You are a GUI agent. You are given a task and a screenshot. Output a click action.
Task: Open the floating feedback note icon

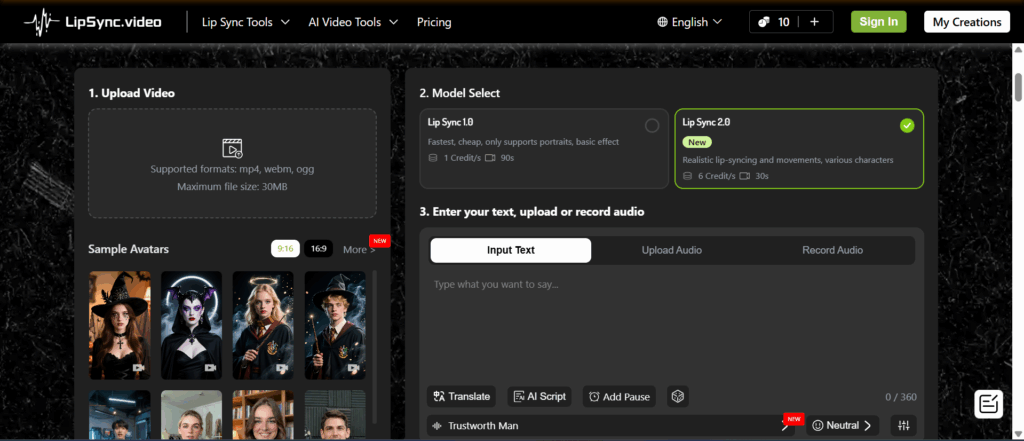point(988,404)
